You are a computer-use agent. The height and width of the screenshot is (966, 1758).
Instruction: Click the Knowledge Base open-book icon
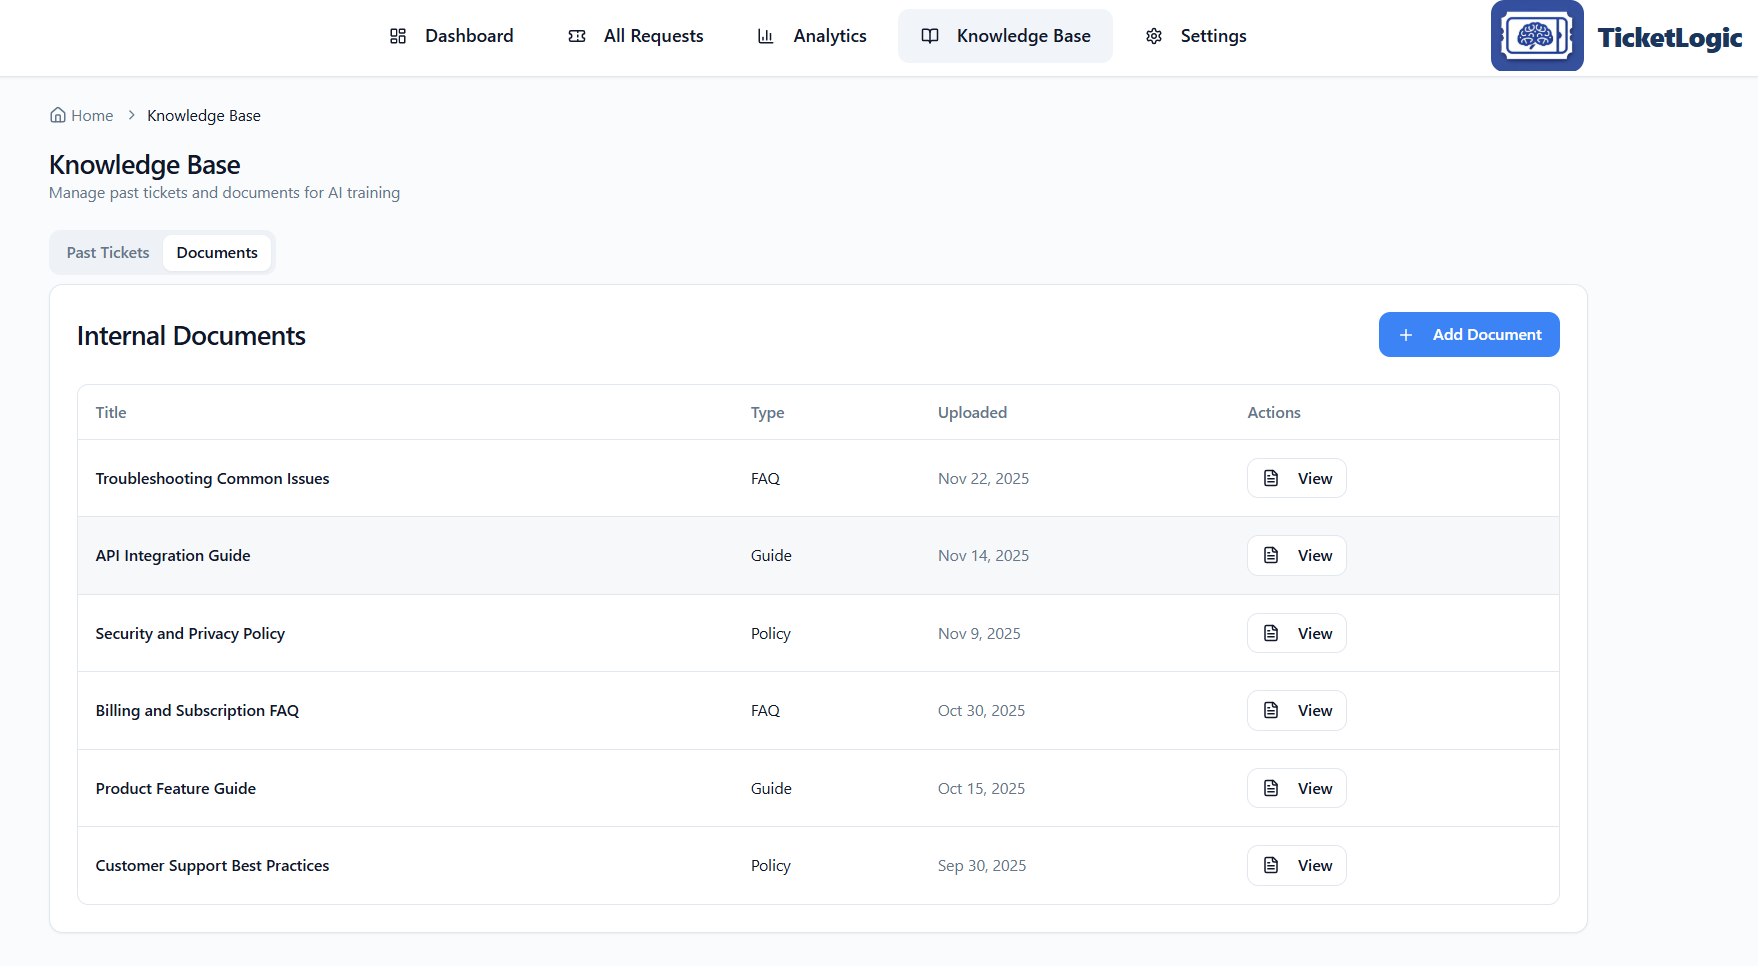click(931, 35)
